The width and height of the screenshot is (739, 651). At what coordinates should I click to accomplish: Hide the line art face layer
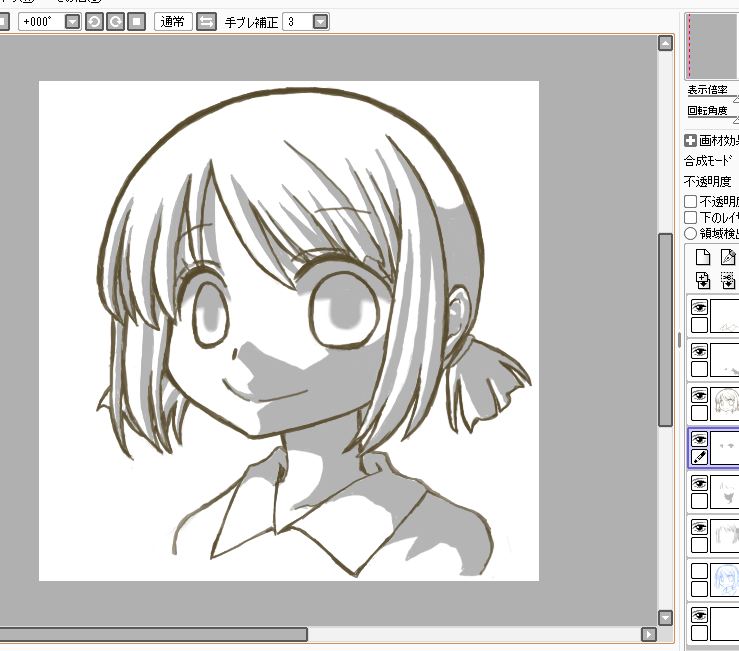click(x=699, y=395)
